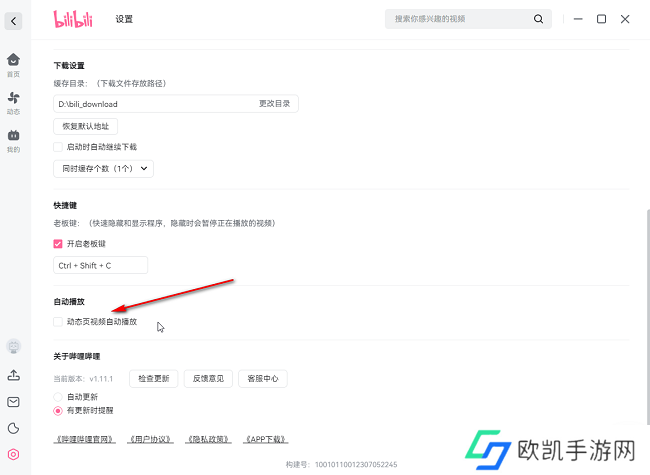Click the 关于哔哩哔哩 section heading
The image size is (650, 475).
coord(77,356)
